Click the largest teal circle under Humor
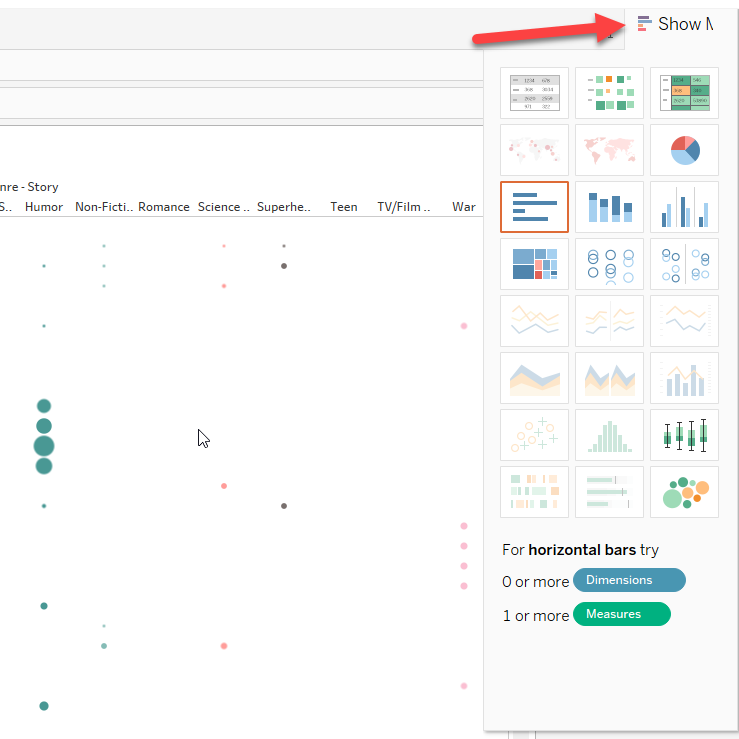 pos(44,446)
